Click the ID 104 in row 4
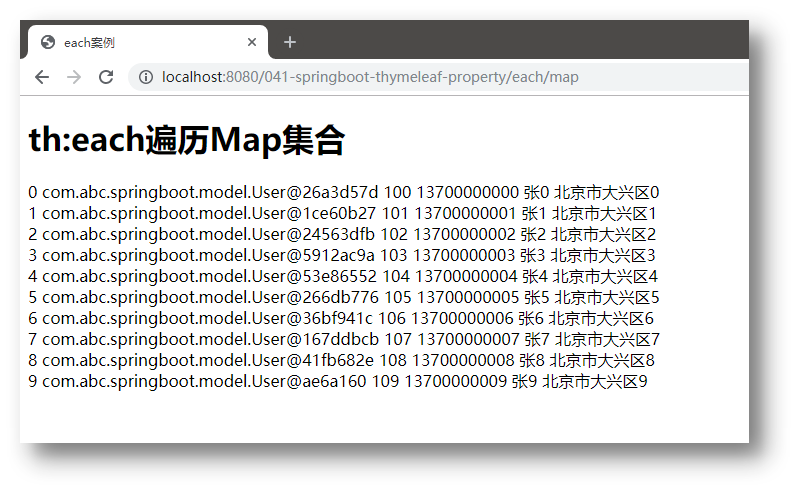Image resolution: width=797 pixels, height=492 pixels. pos(396,276)
